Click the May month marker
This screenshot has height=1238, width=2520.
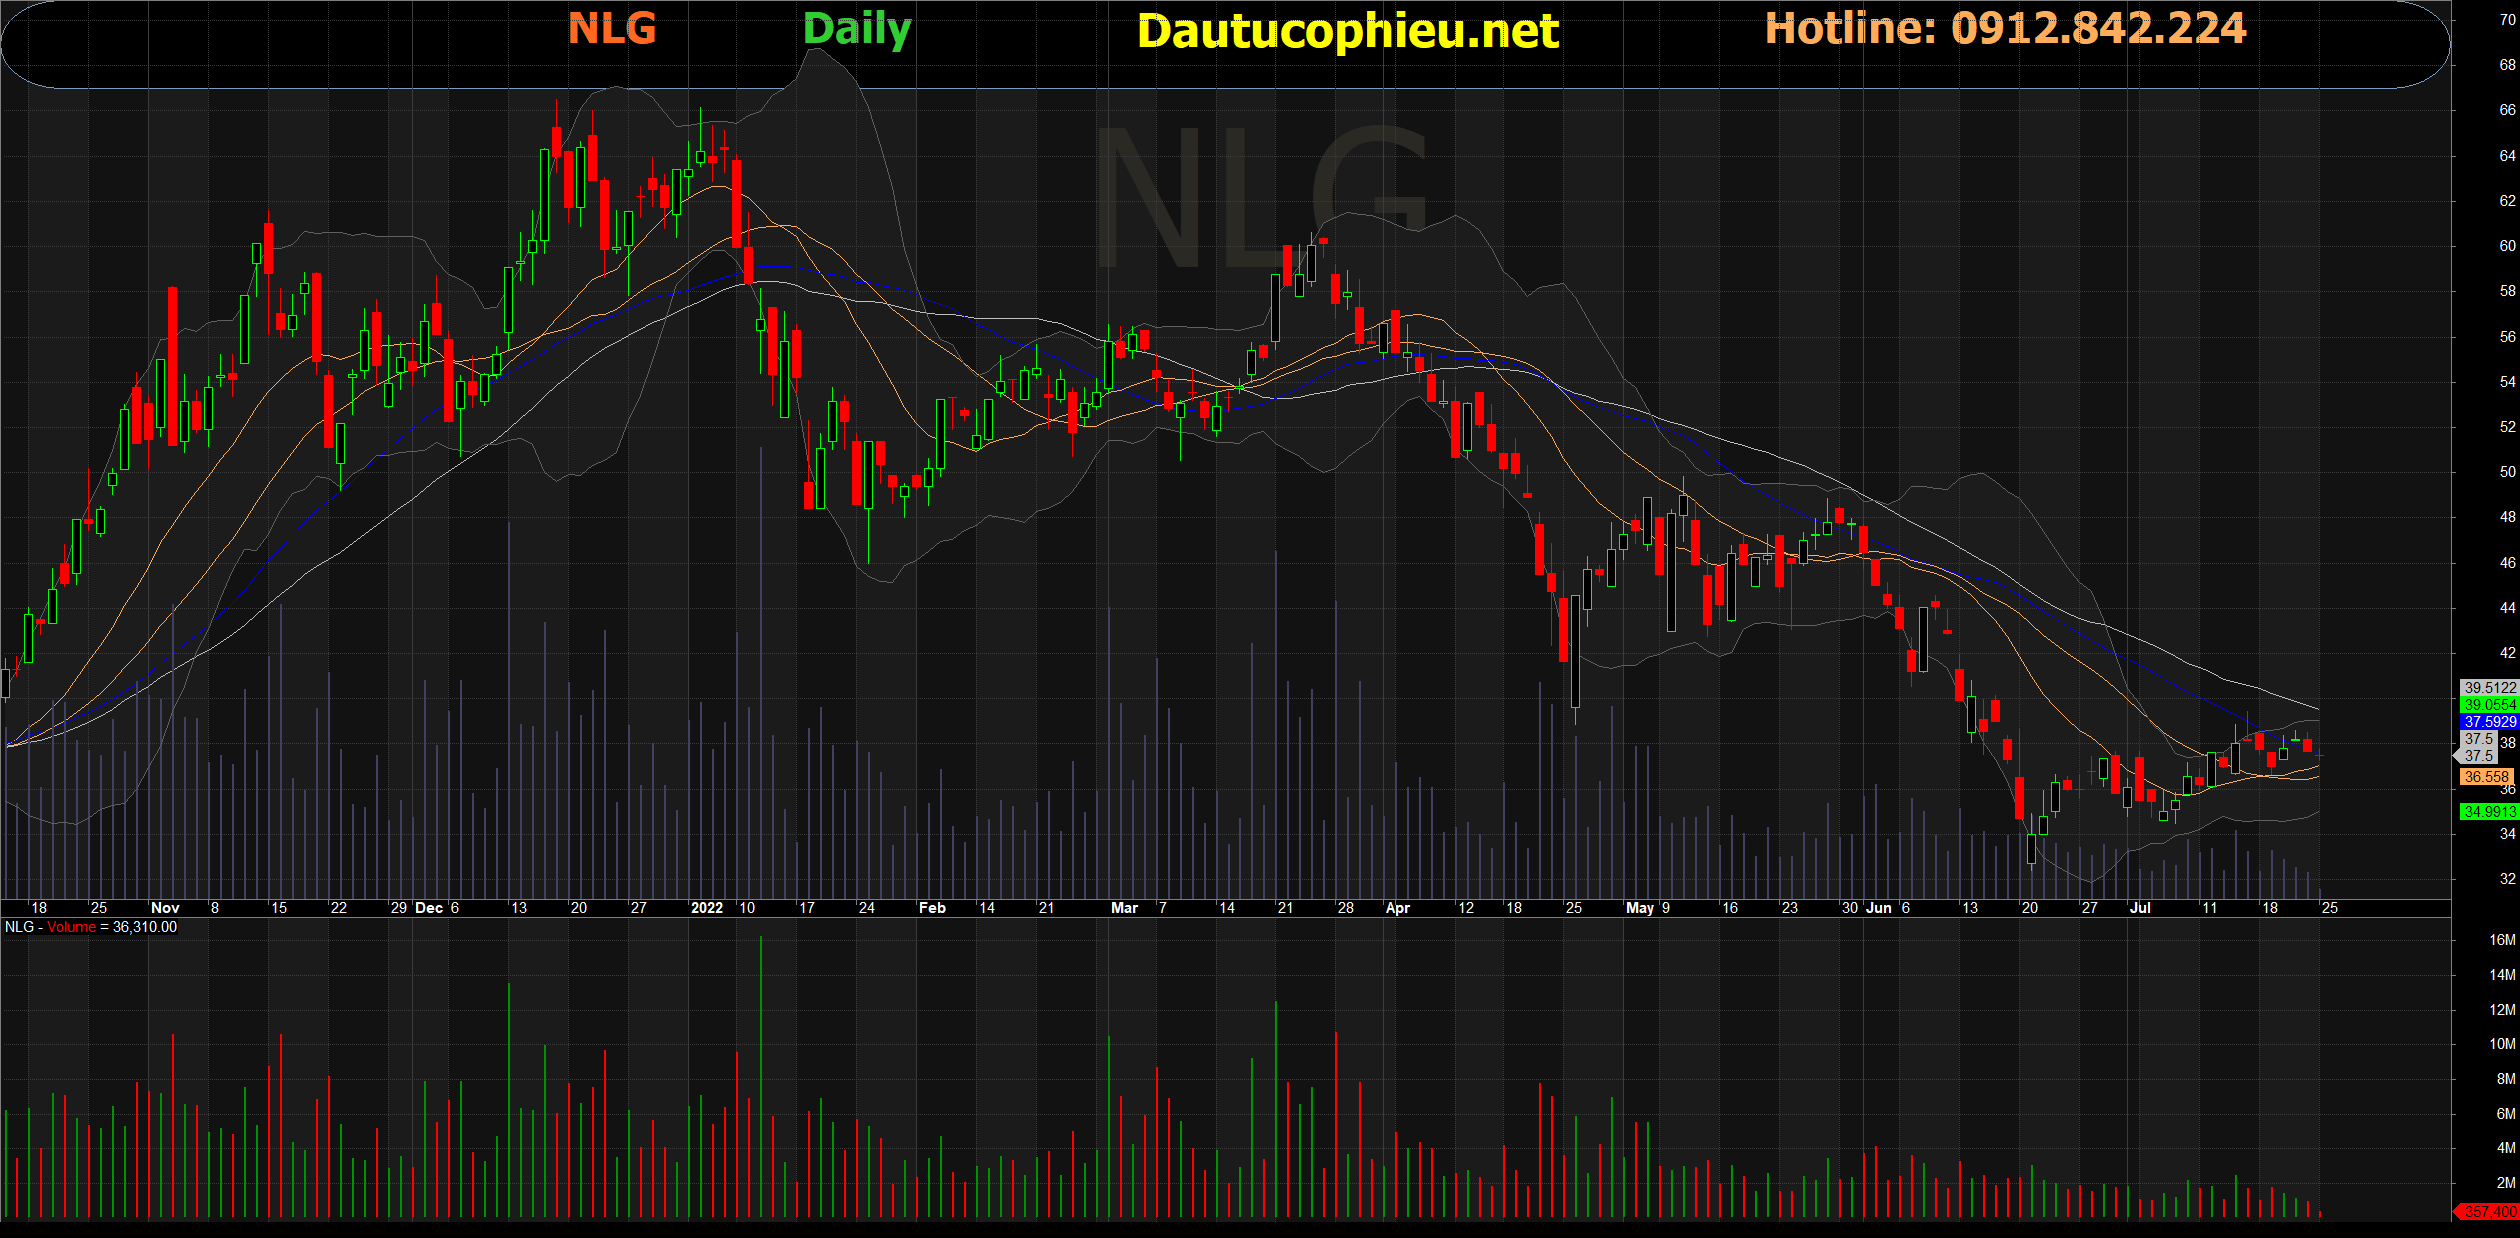pyautogui.click(x=1639, y=908)
